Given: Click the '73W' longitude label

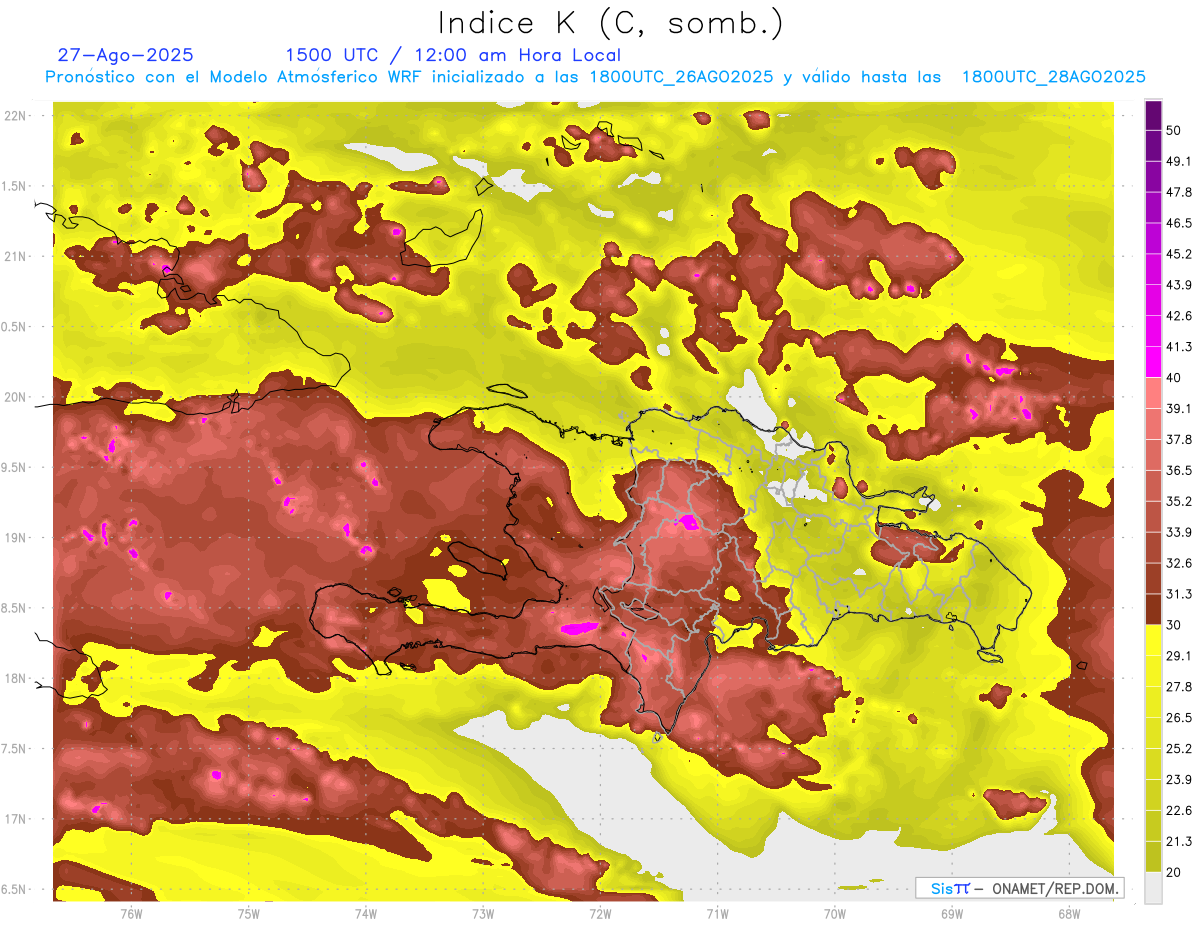Looking at the screenshot, I should [483, 913].
